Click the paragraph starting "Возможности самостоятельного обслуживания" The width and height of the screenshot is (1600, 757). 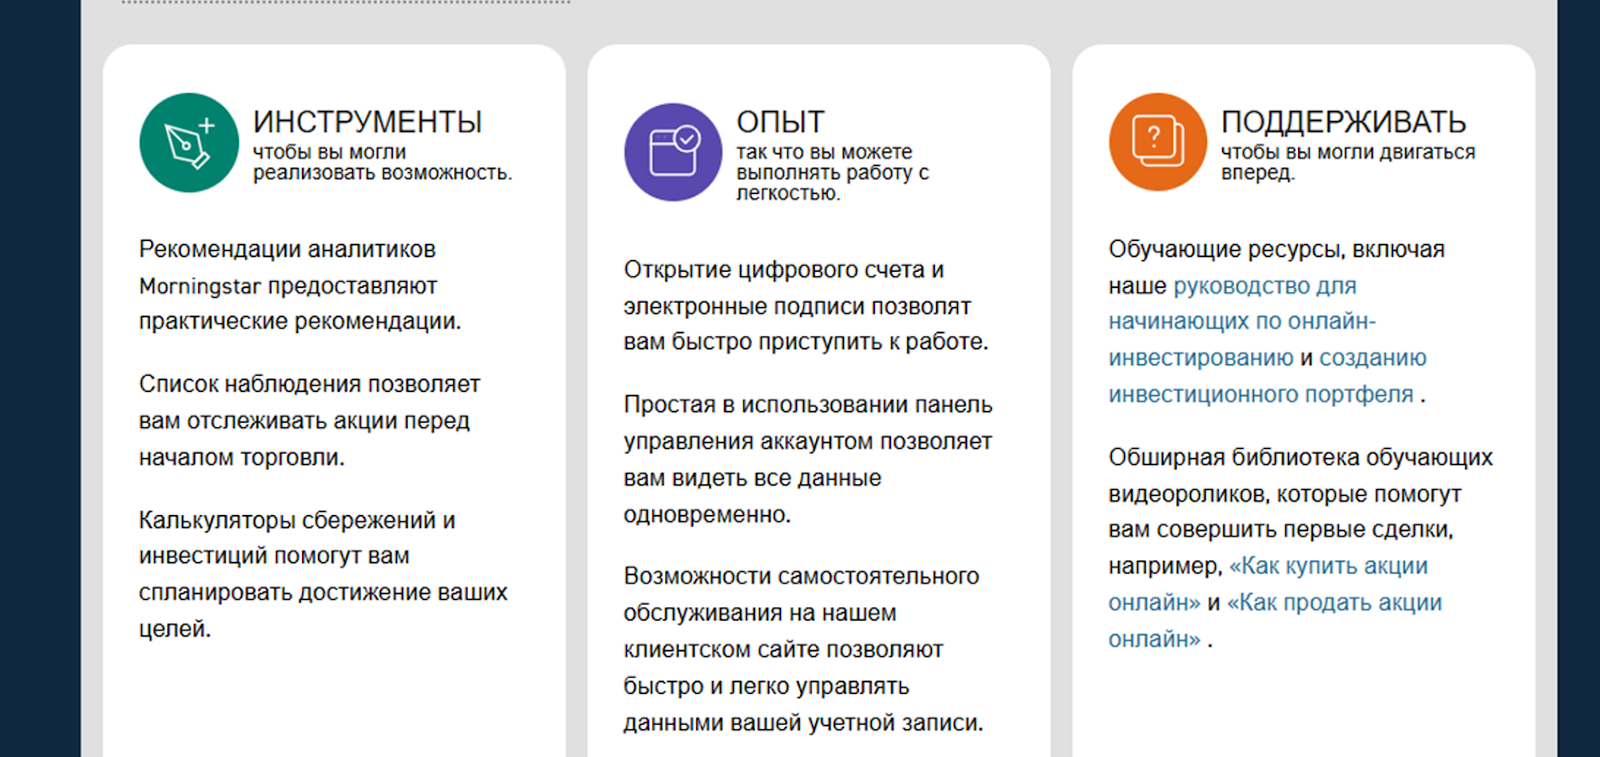point(804,649)
